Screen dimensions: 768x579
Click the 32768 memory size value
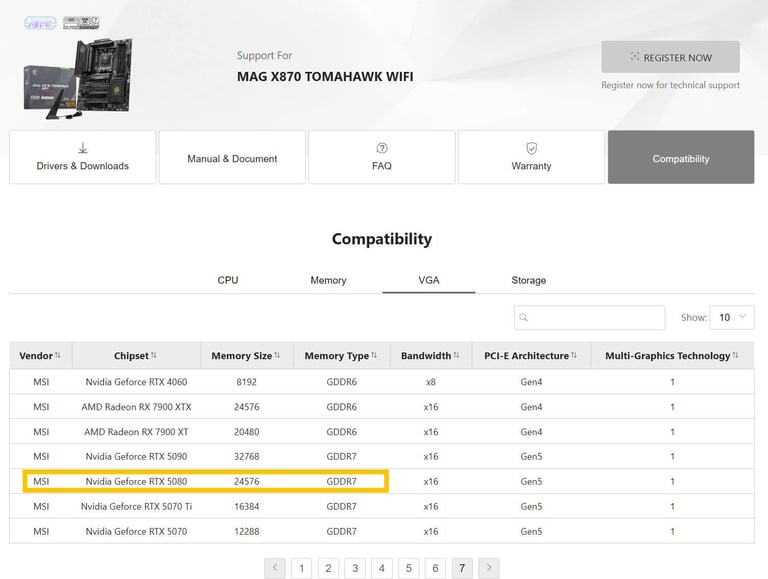pos(246,456)
